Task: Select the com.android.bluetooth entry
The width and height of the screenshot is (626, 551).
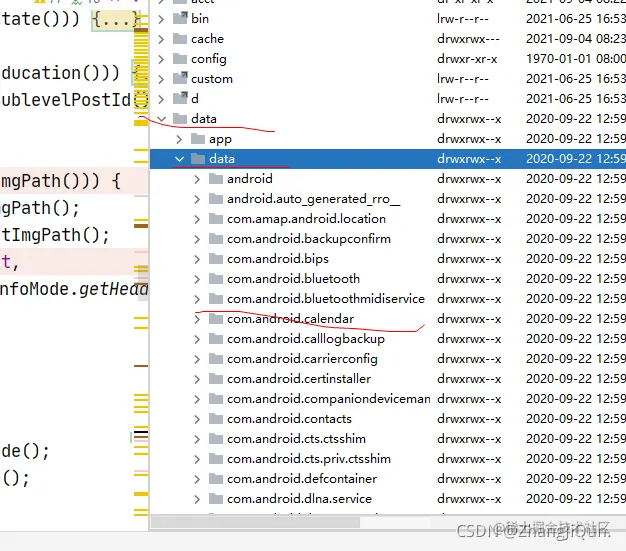Action: click(293, 279)
